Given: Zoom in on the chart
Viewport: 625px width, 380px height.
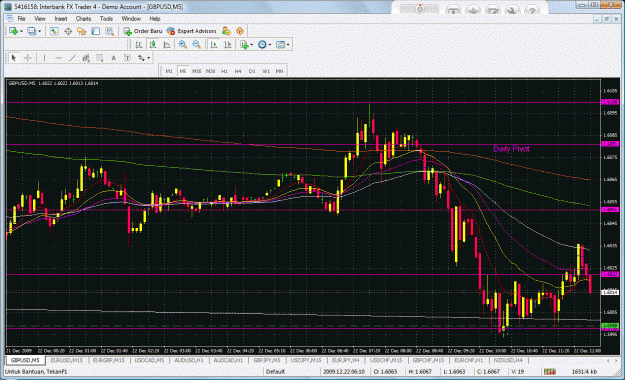Looking at the screenshot, I should click(183, 45).
